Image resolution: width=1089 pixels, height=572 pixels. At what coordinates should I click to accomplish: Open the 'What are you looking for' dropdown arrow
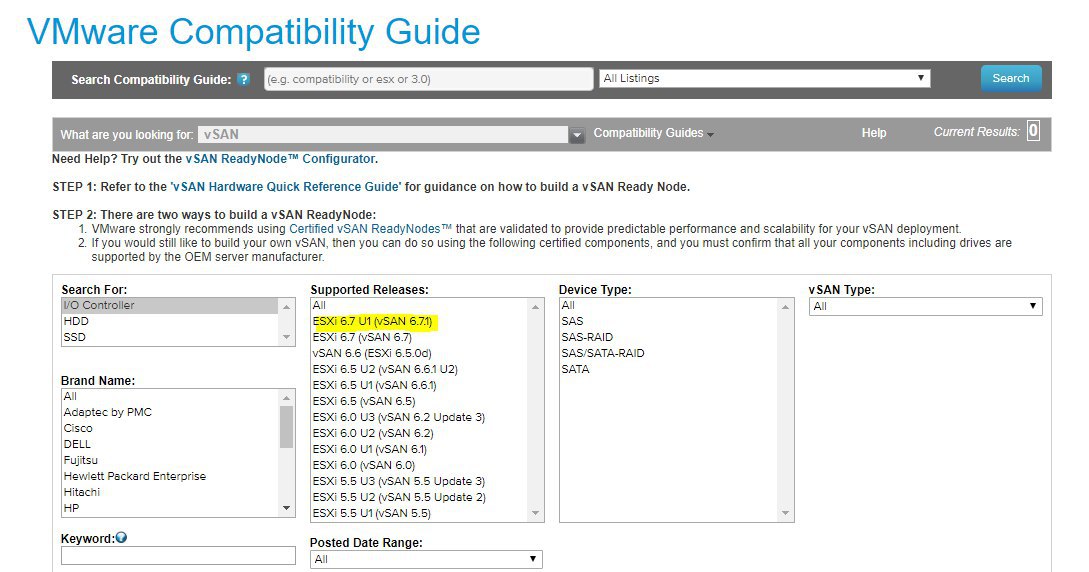[576, 135]
